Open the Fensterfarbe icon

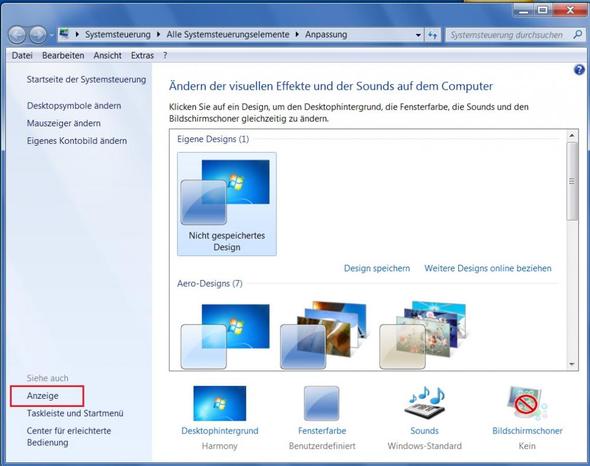[322, 403]
